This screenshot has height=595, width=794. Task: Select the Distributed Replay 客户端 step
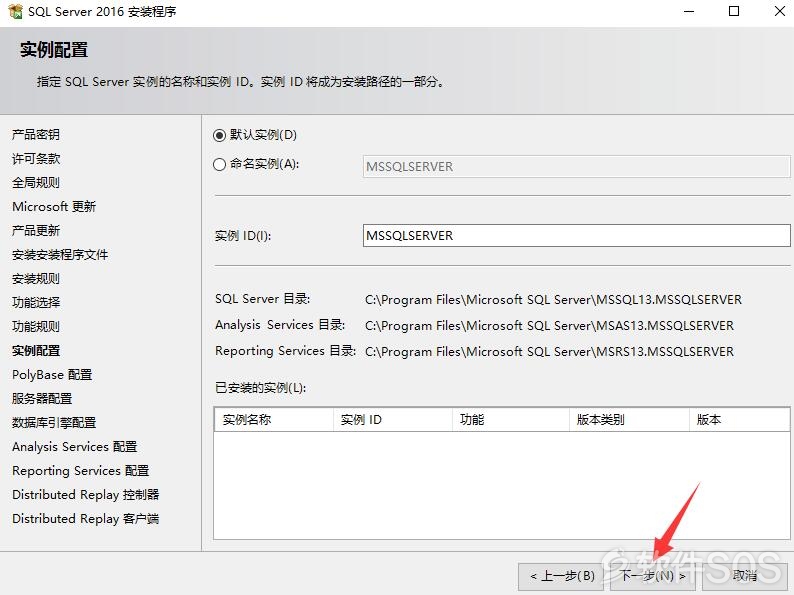point(85,519)
